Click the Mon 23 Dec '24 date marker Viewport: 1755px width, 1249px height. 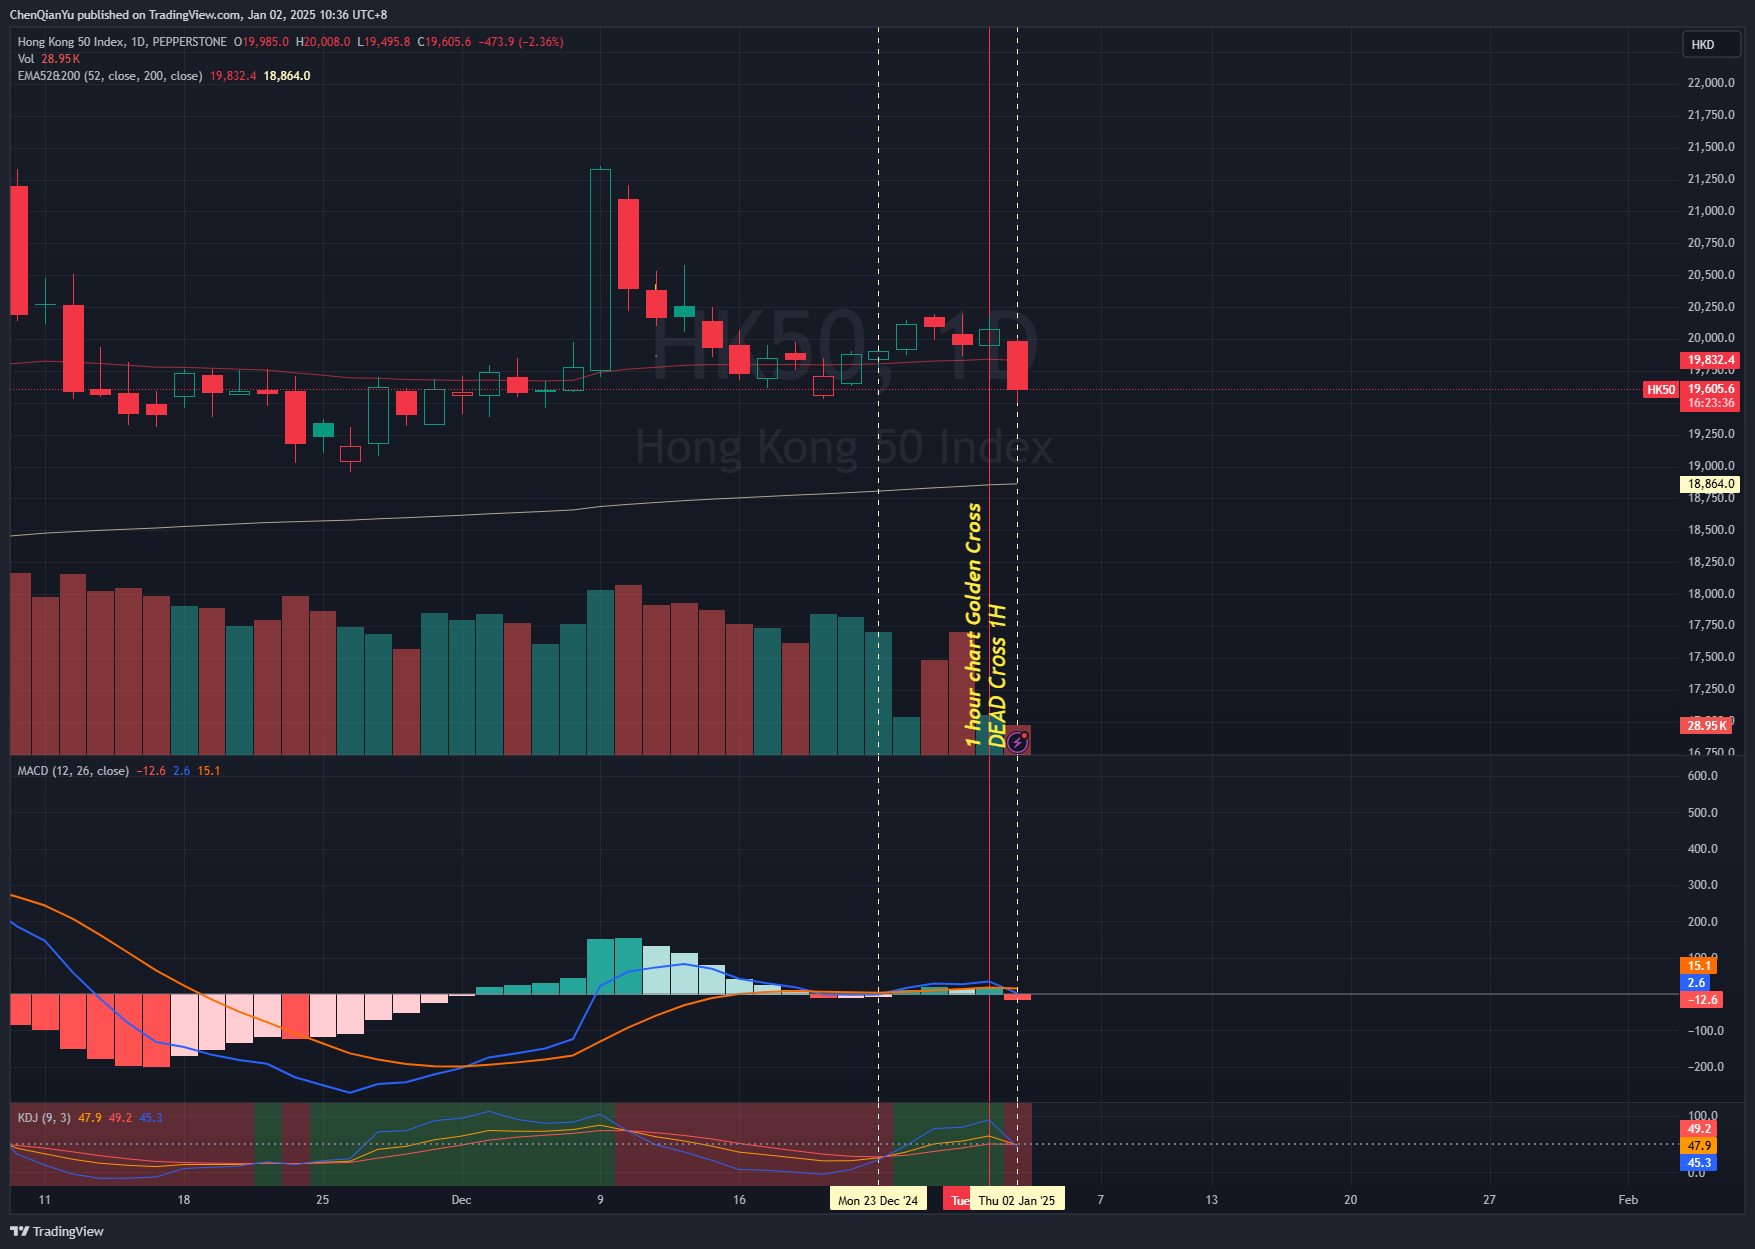[x=878, y=1200]
